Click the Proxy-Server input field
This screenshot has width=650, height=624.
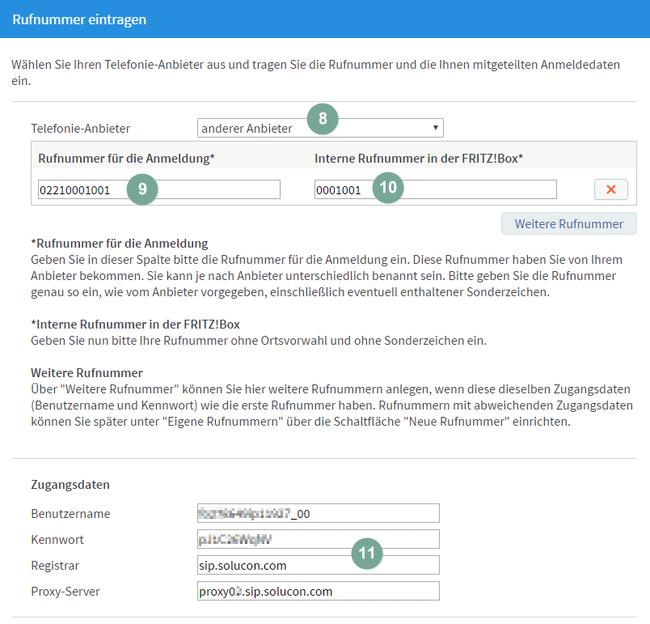318,591
